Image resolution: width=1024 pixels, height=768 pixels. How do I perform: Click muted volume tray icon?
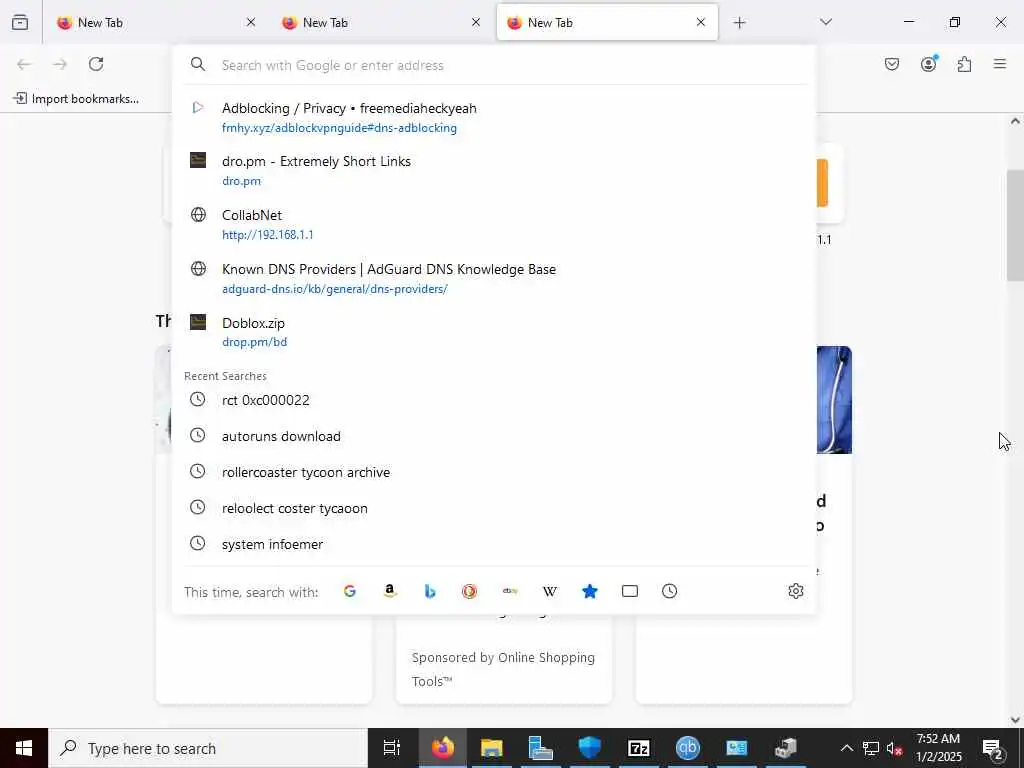coord(895,748)
